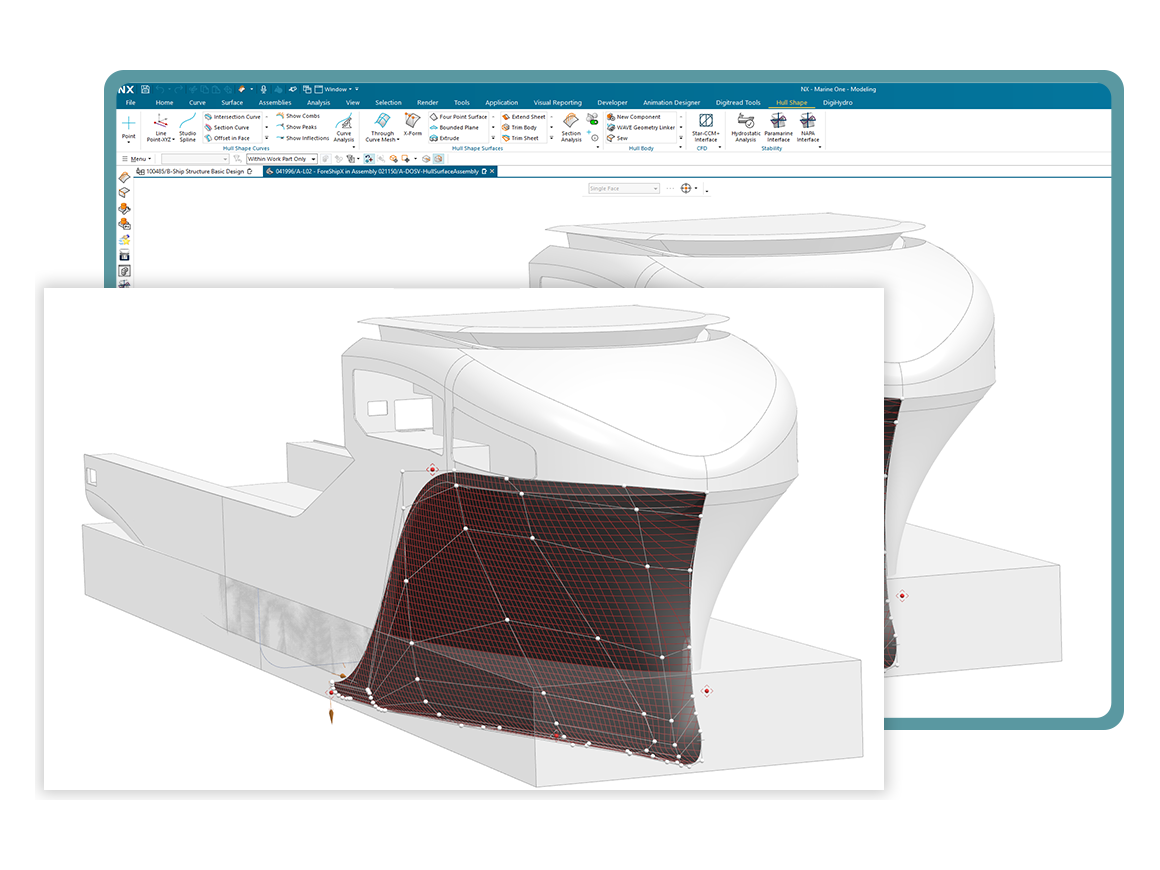
Task: Open the Menu dropdown button
Action: click(137, 159)
